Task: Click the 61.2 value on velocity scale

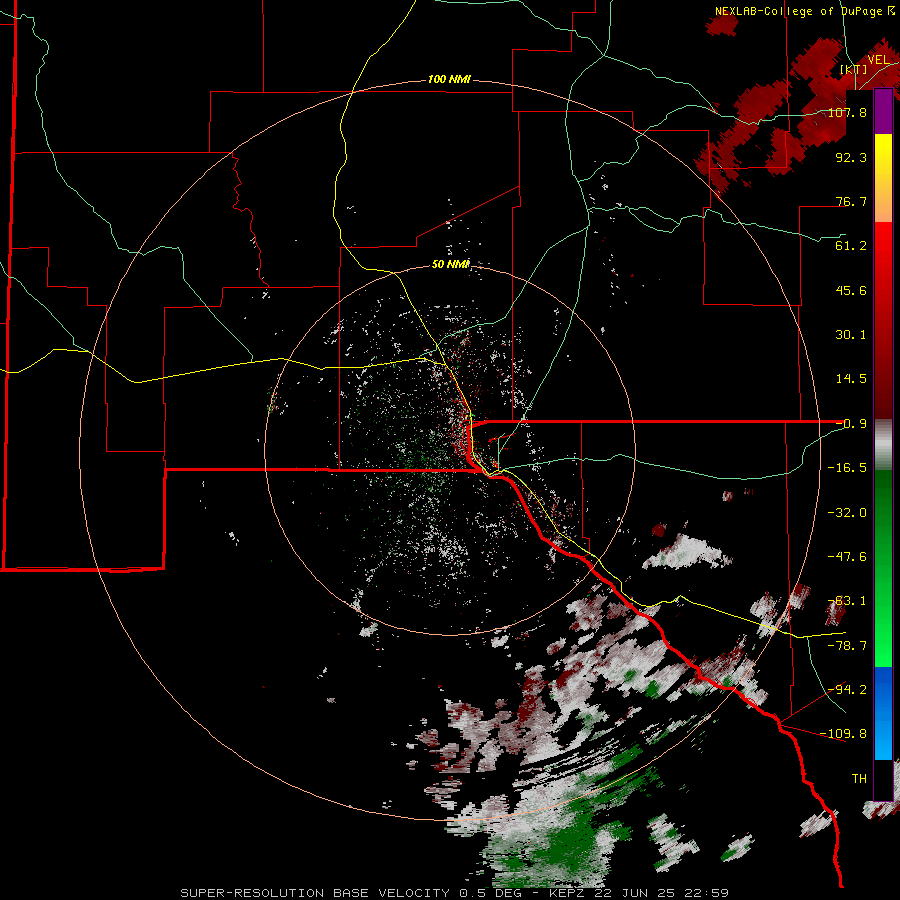Action: coord(851,246)
